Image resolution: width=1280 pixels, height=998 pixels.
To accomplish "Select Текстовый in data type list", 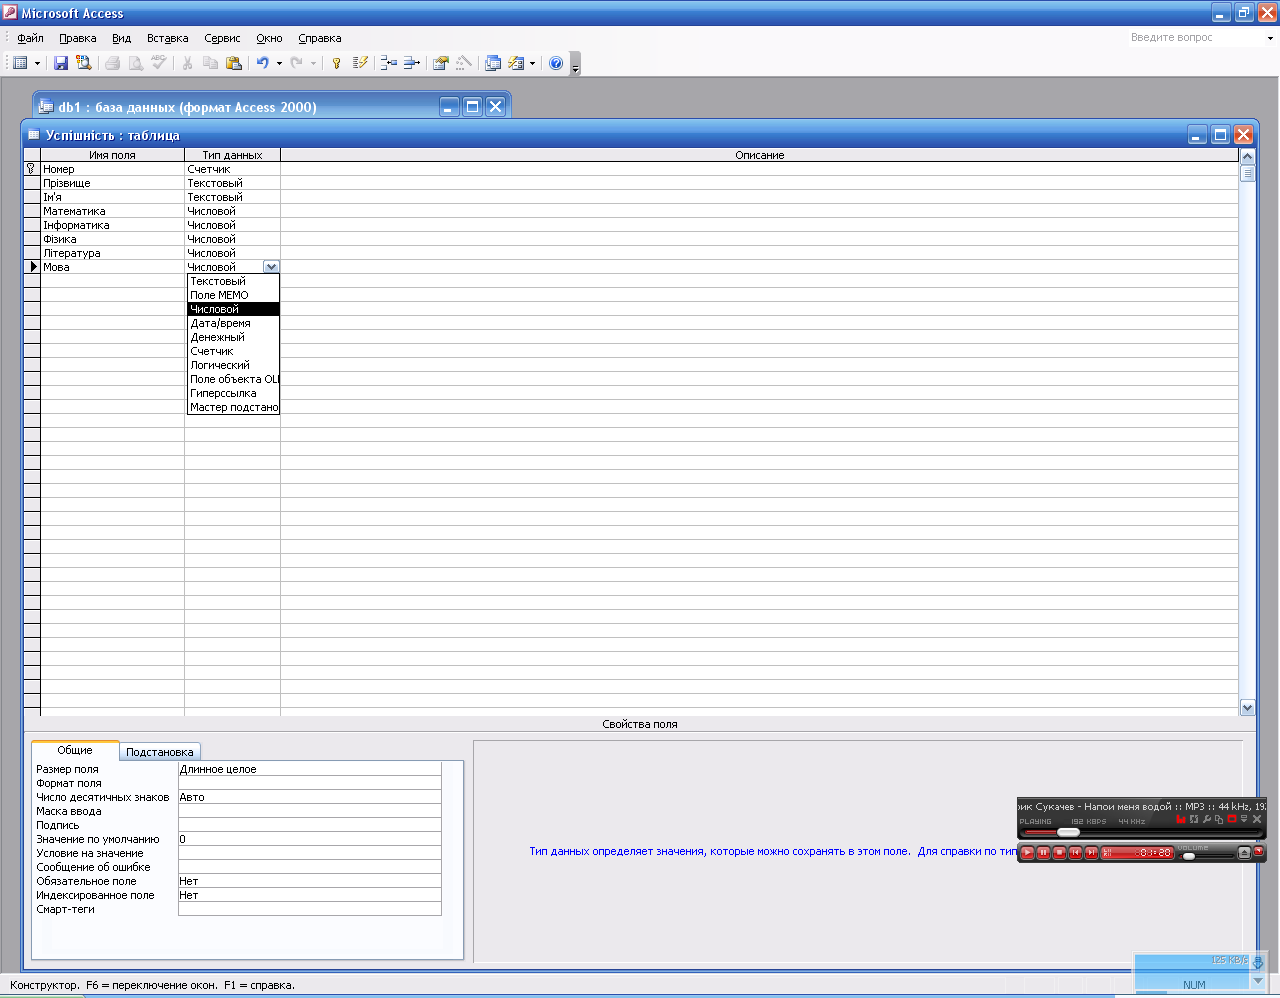I will point(233,281).
